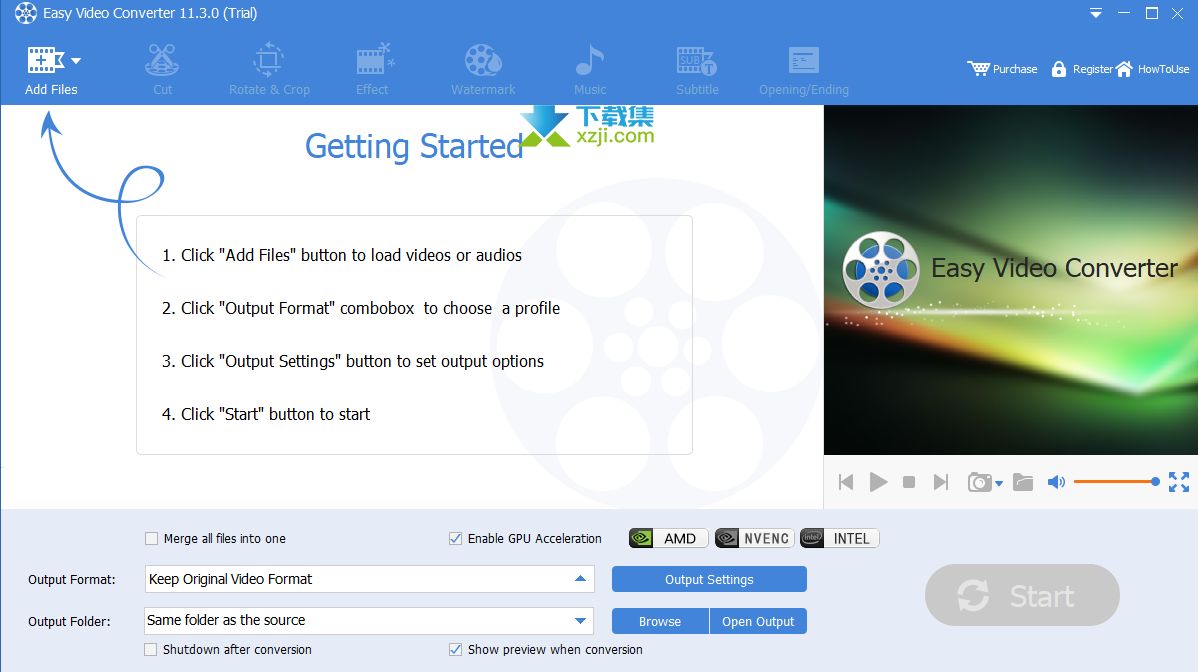Image resolution: width=1198 pixels, height=672 pixels.
Task: Mute the preview volume speaker
Action: tap(1056, 482)
